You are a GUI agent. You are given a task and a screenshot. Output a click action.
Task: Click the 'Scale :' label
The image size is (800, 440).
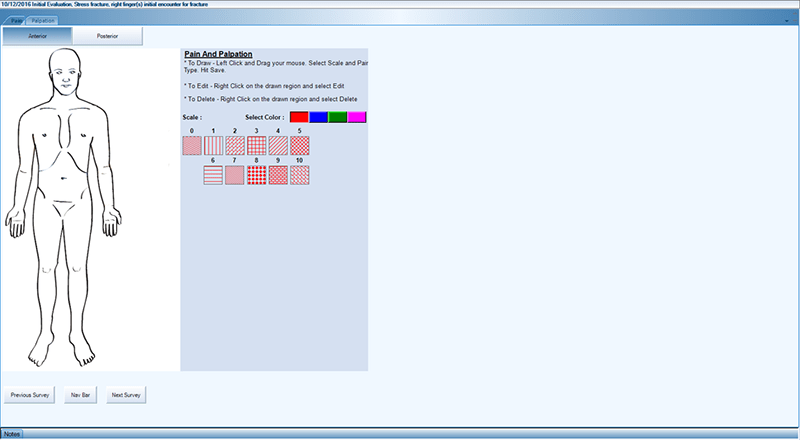click(x=192, y=117)
